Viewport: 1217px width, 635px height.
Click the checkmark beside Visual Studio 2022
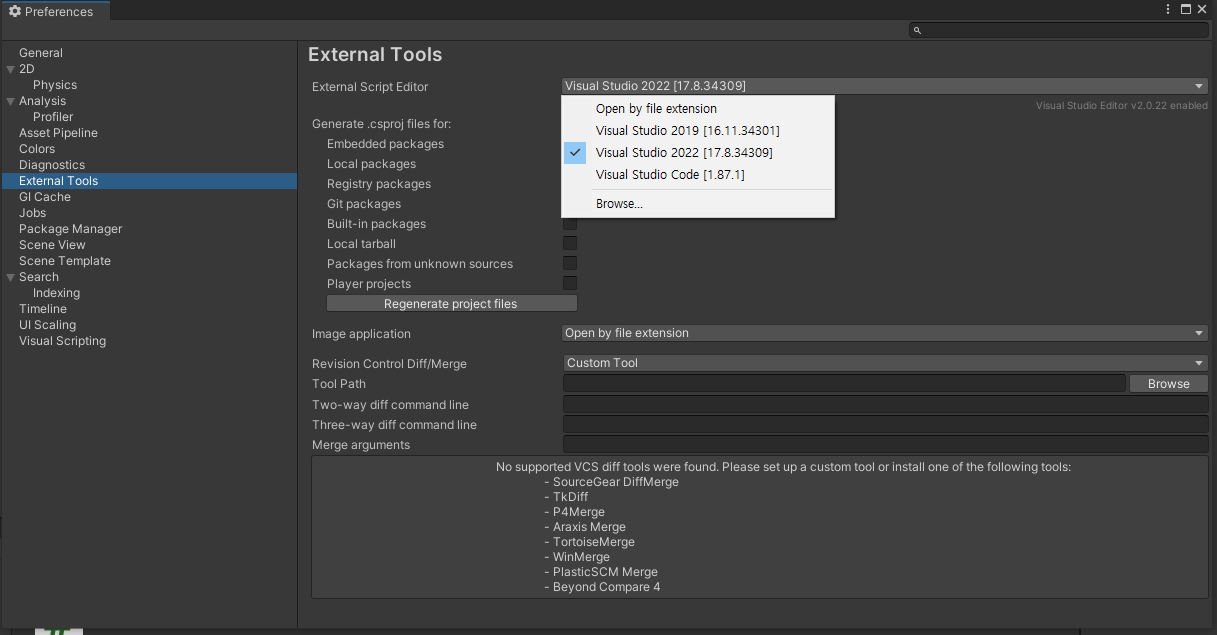575,152
